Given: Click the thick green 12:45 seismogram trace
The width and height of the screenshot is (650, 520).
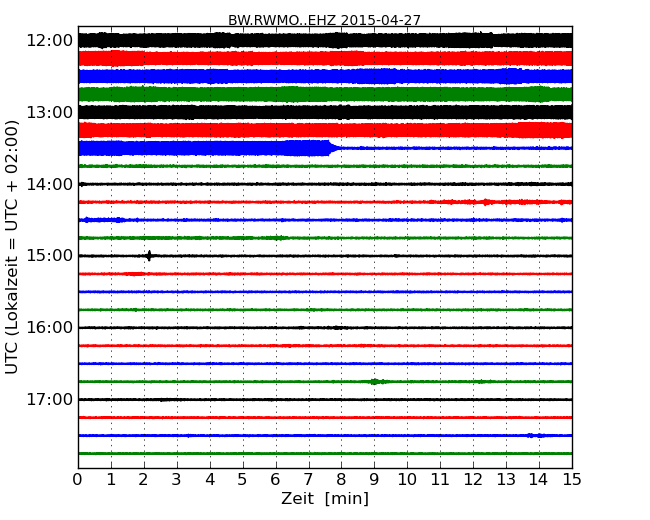Looking at the screenshot, I should 325,95.
